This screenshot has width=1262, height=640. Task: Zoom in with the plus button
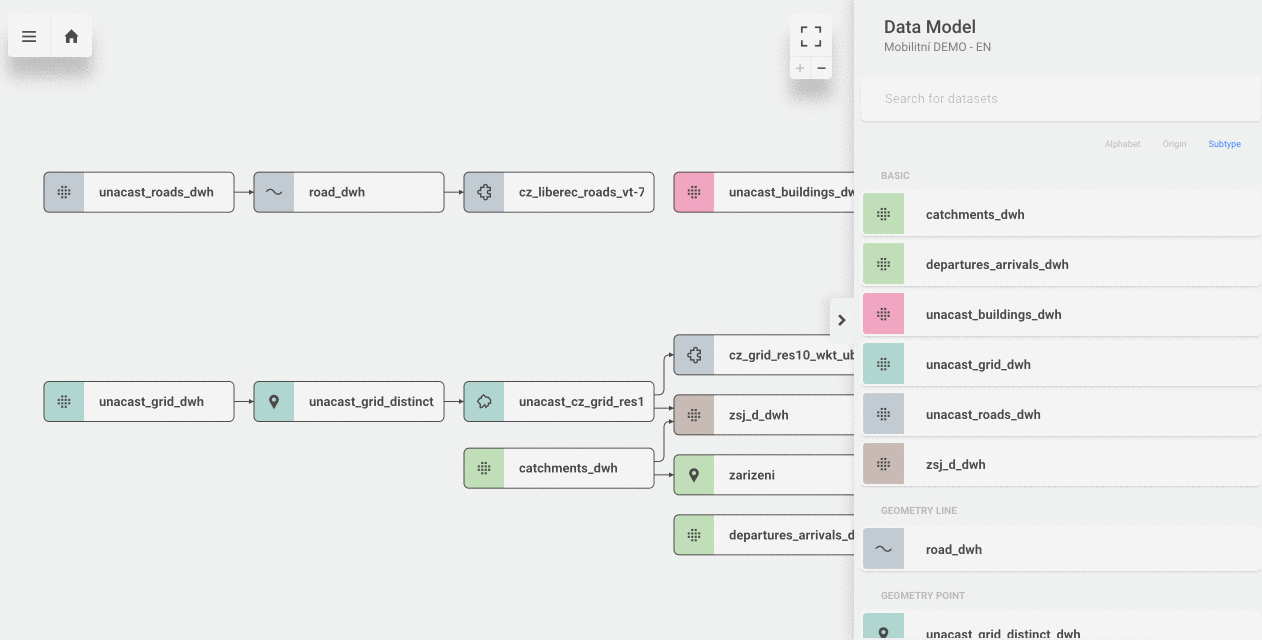(x=799, y=68)
